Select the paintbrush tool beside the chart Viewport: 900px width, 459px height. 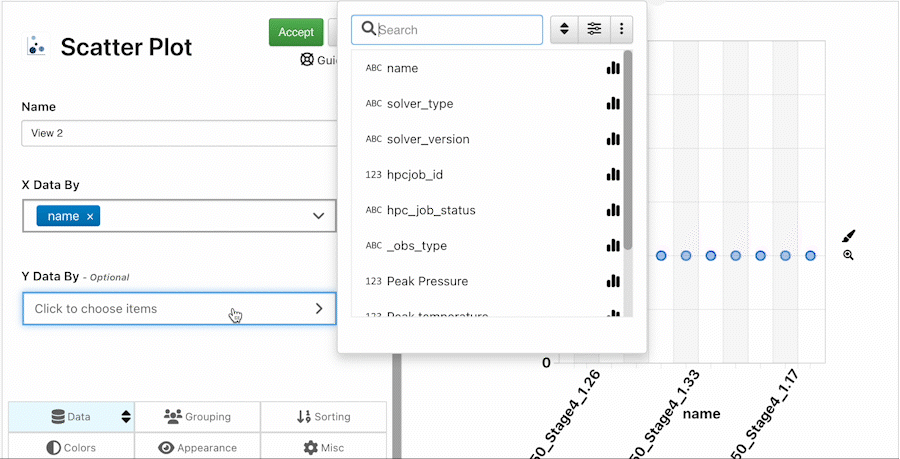click(x=848, y=236)
